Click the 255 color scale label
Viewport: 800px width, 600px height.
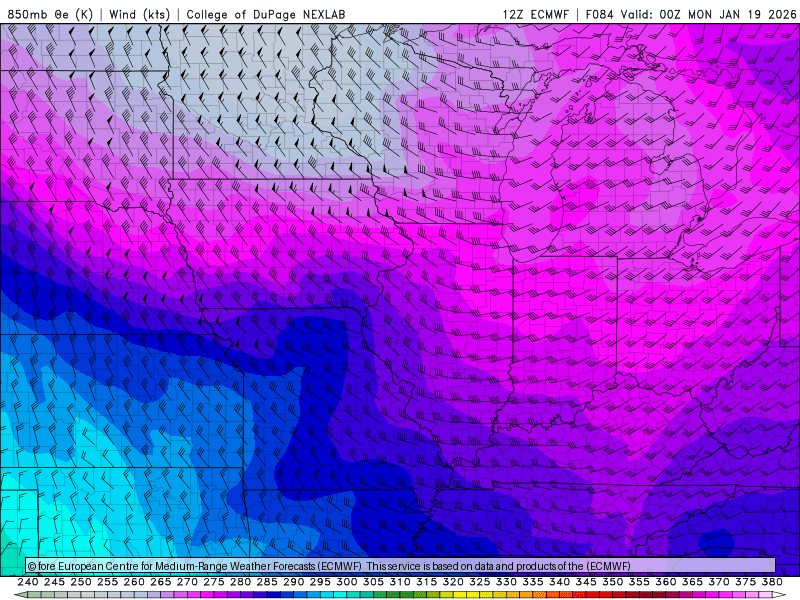point(107,582)
